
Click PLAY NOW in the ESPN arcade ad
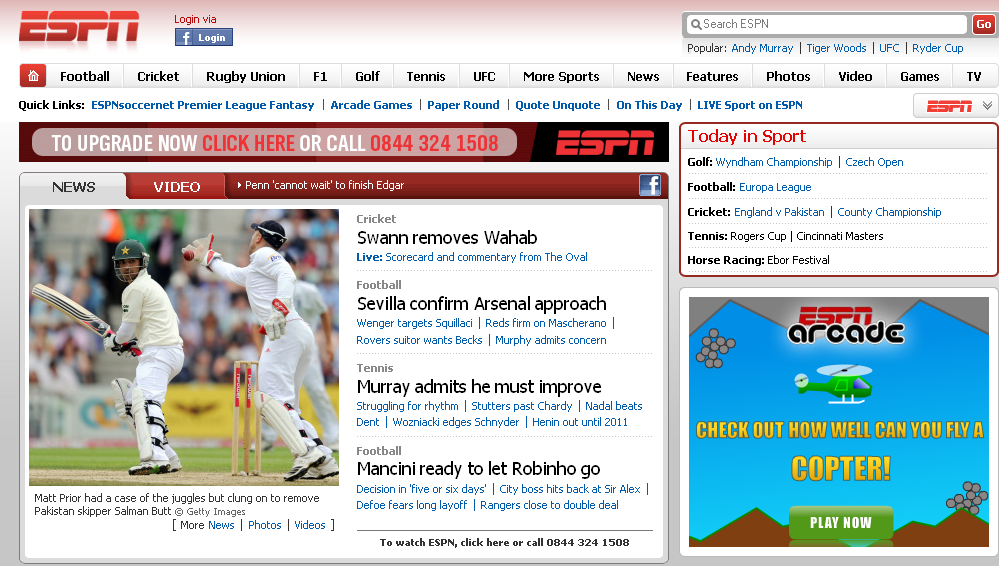click(x=840, y=523)
